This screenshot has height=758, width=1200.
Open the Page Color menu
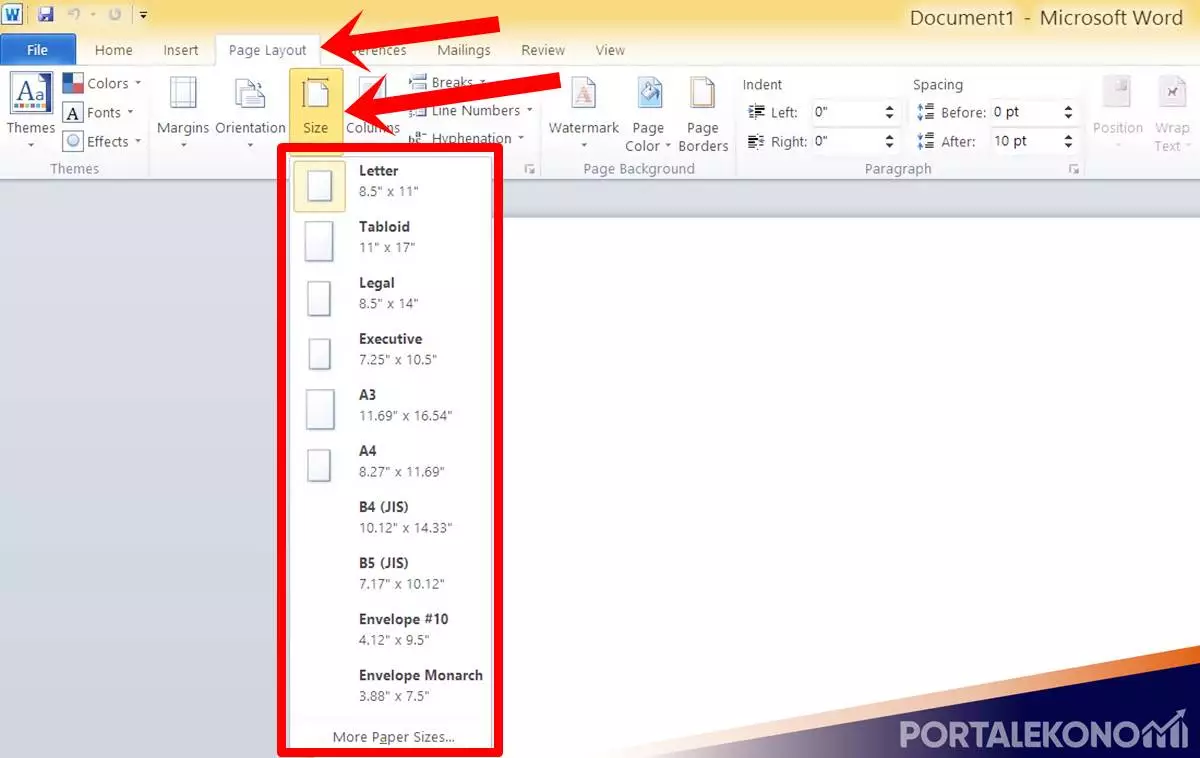tap(648, 114)
